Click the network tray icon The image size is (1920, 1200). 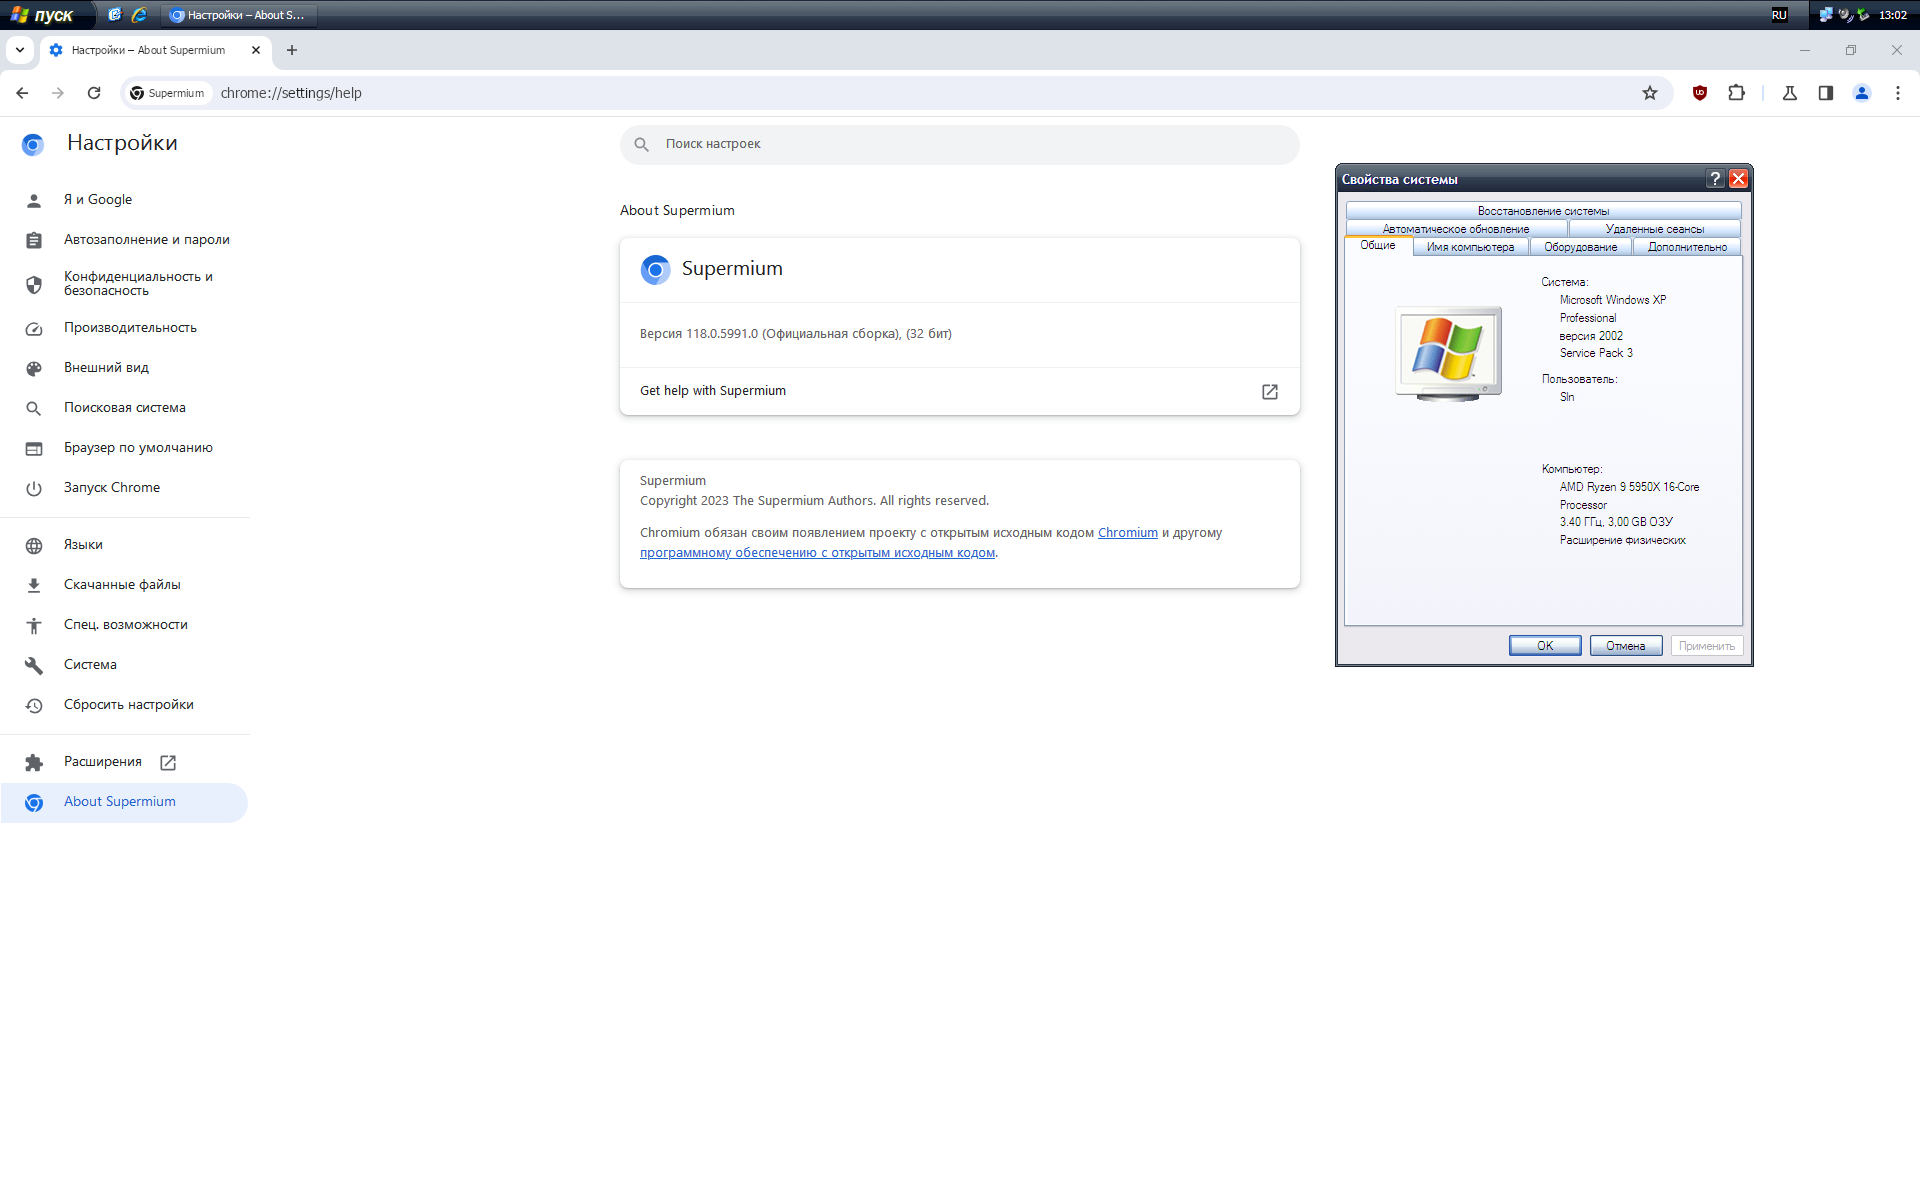pos(1826,15)
